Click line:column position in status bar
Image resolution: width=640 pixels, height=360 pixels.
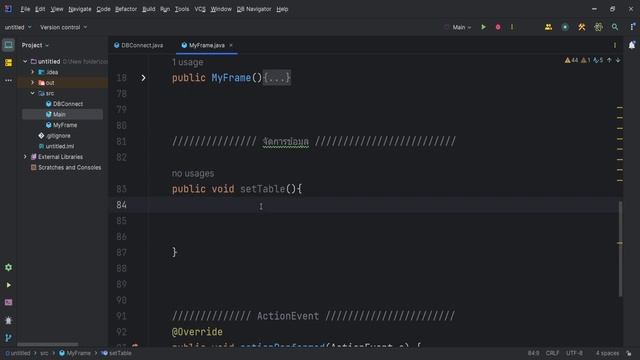click(x=533, y=353)
